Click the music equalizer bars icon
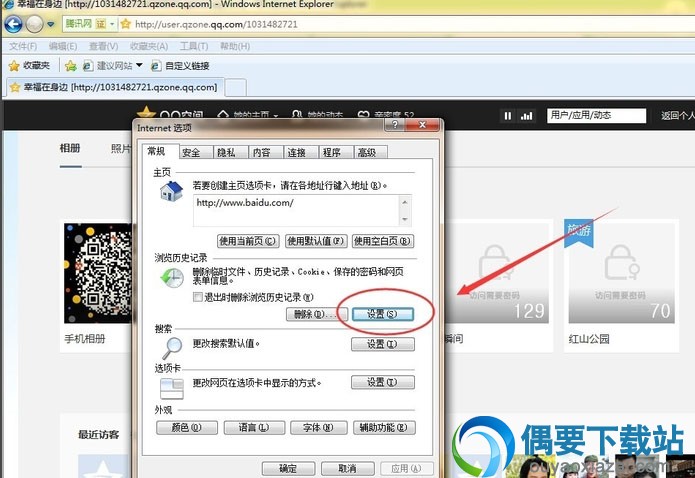This screenshot has height=478, width=695. click(527, 116)
